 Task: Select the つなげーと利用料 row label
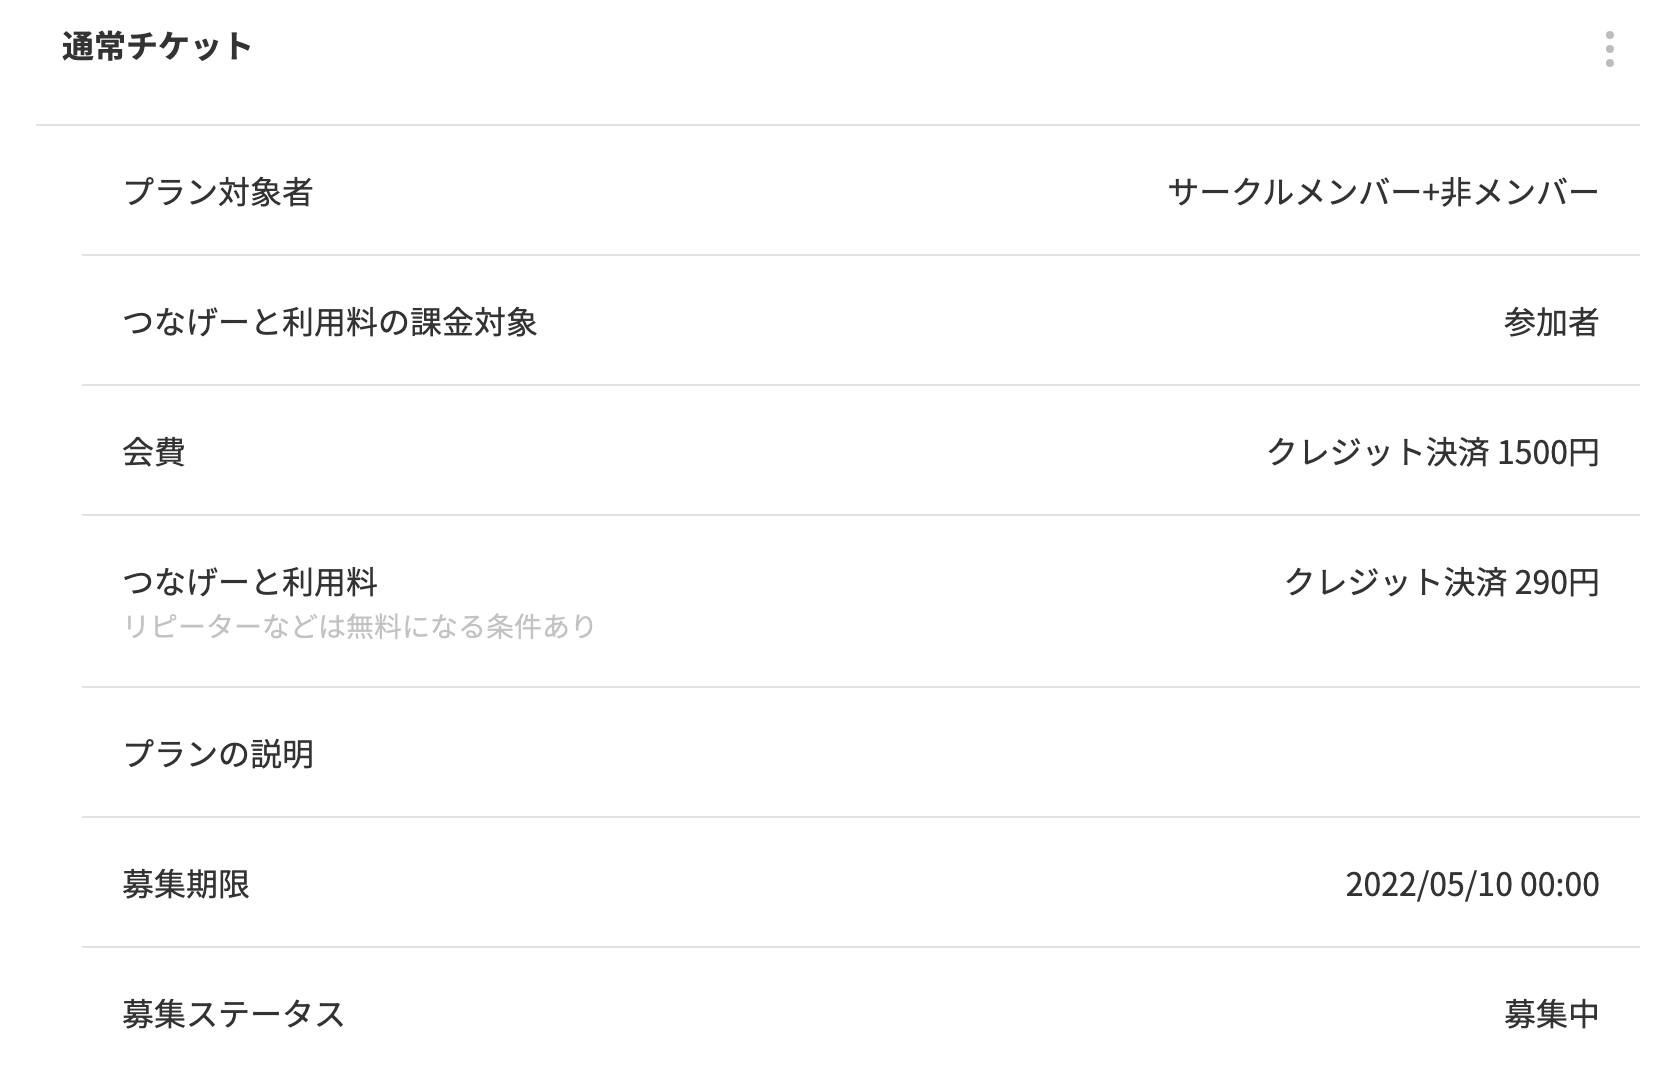(250, 582)
